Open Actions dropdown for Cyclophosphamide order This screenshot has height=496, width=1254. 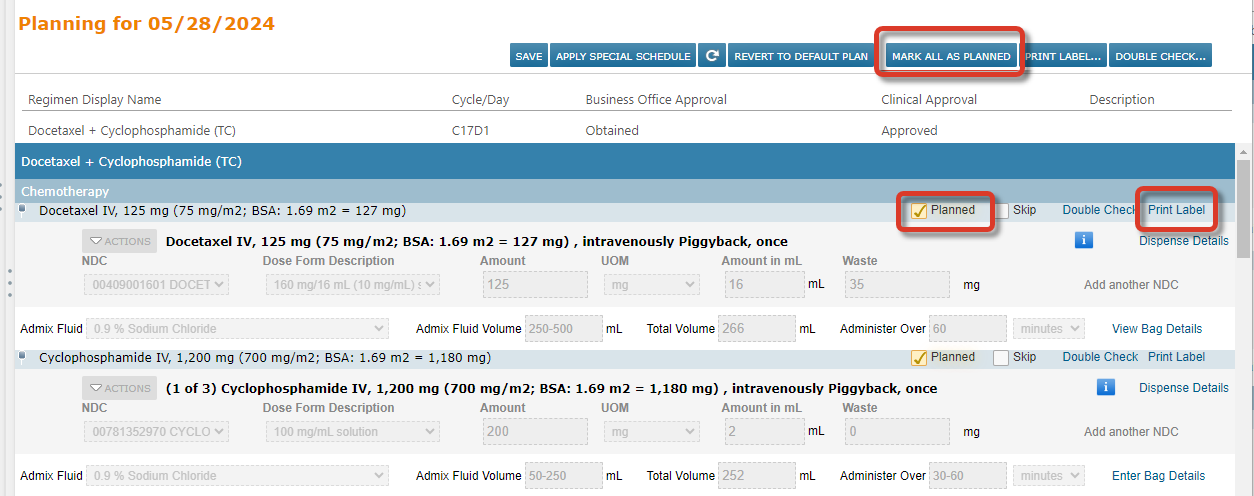click(119, 388)
